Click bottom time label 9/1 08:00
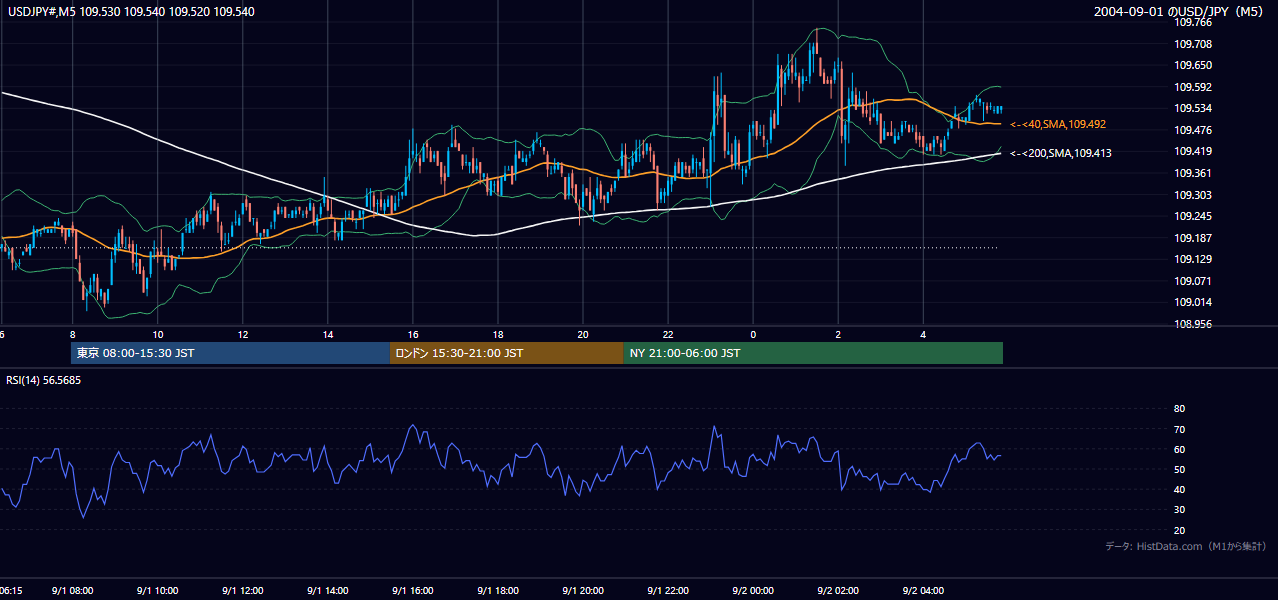Viewport: 1278px width, 600px height. (73, 591)
